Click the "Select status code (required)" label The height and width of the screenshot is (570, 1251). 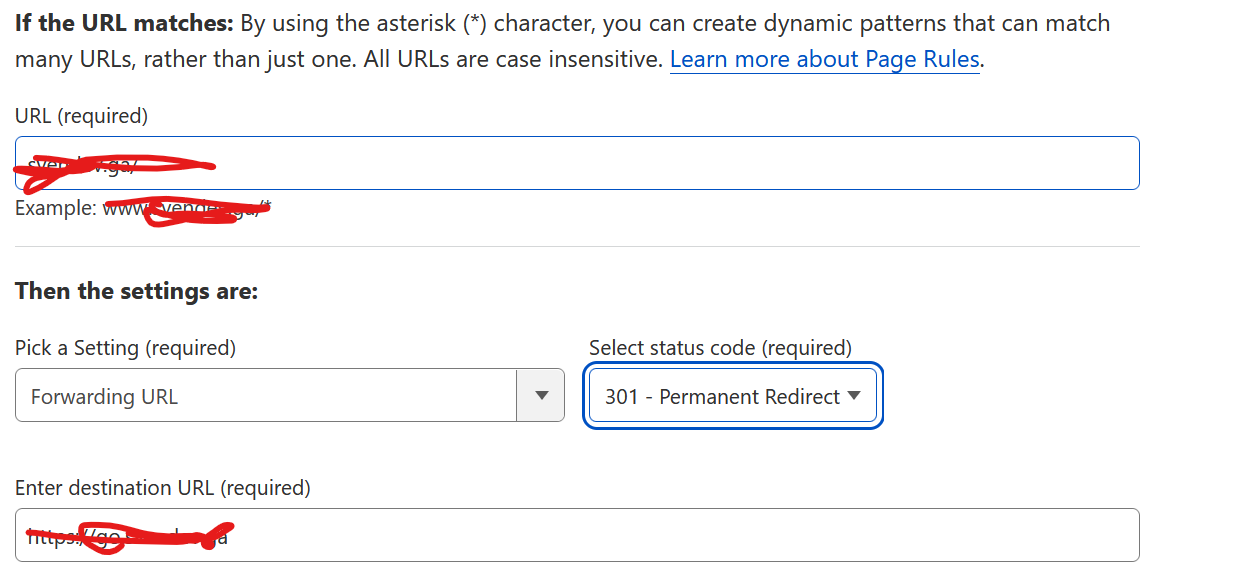tap(720, 348)
